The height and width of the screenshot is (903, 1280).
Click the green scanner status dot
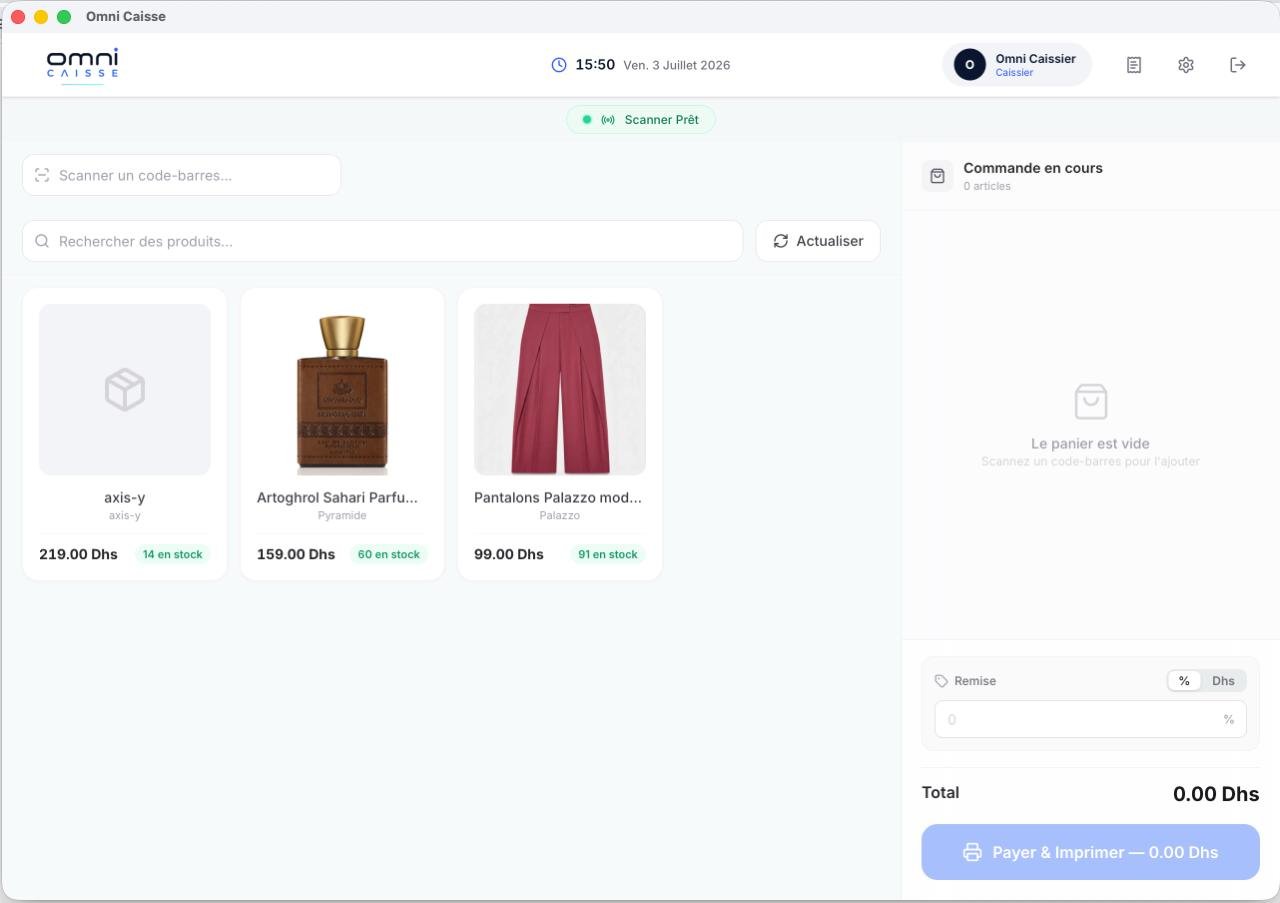(x=587, y=120)
